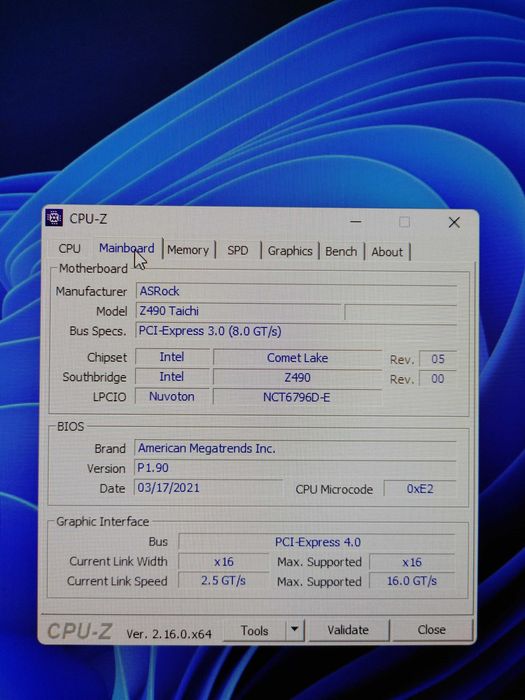The image size is (525, 700).
Task: Click the southbridge Rev. 00 value
Action: [x=438, y=379]
